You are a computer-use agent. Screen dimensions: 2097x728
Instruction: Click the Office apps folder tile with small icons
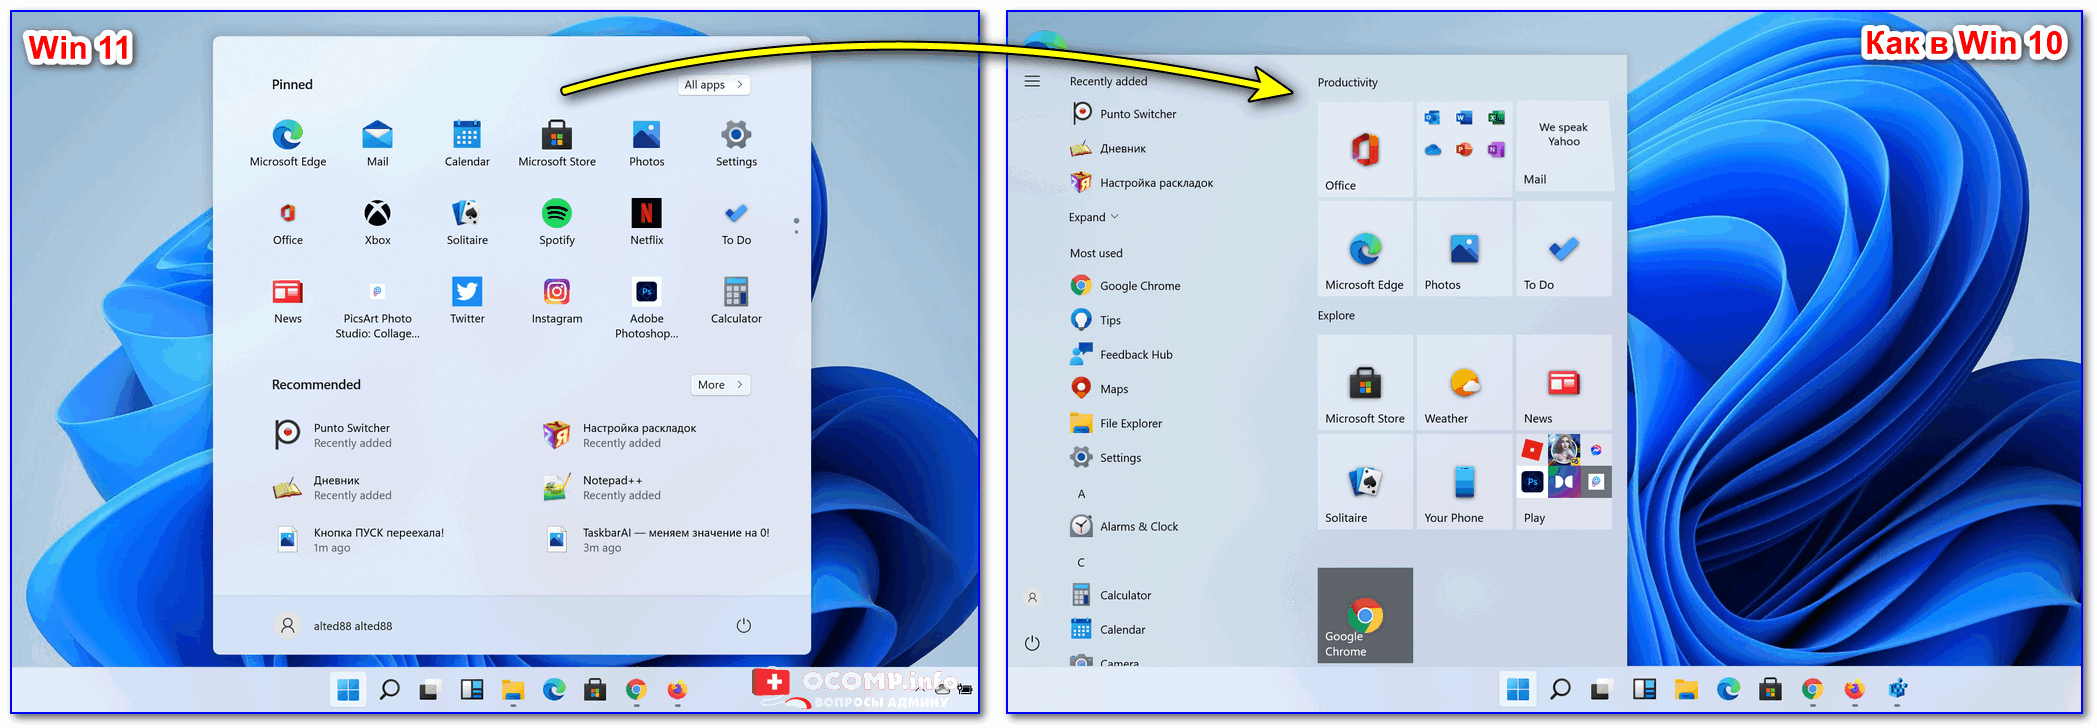(x=1465, y=149)
